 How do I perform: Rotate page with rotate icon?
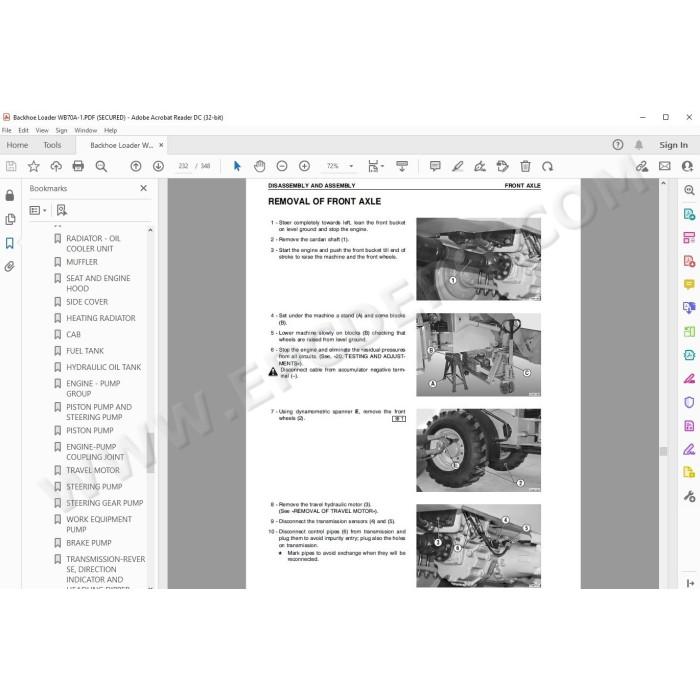coord(547,167)
